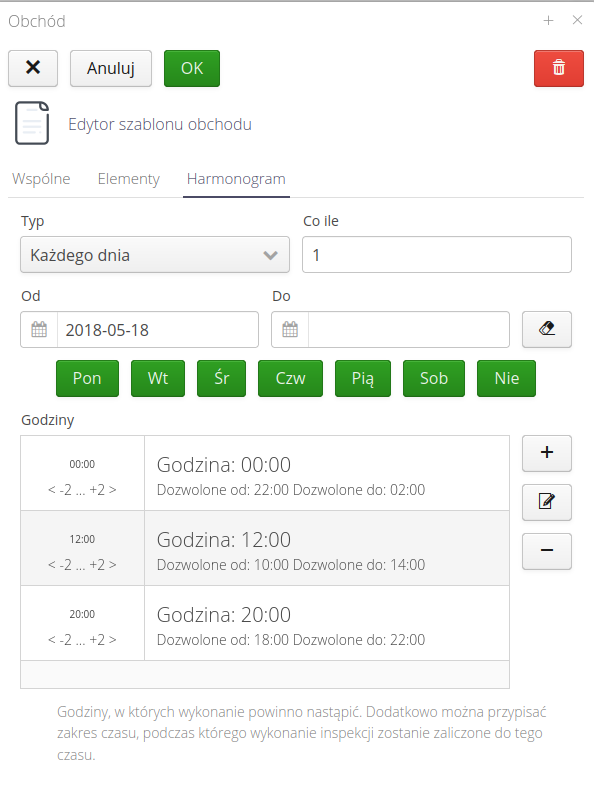This screenshot has height=788, width=594.
Task: Toggle the Pon weekday button
Action: point(87,378)
